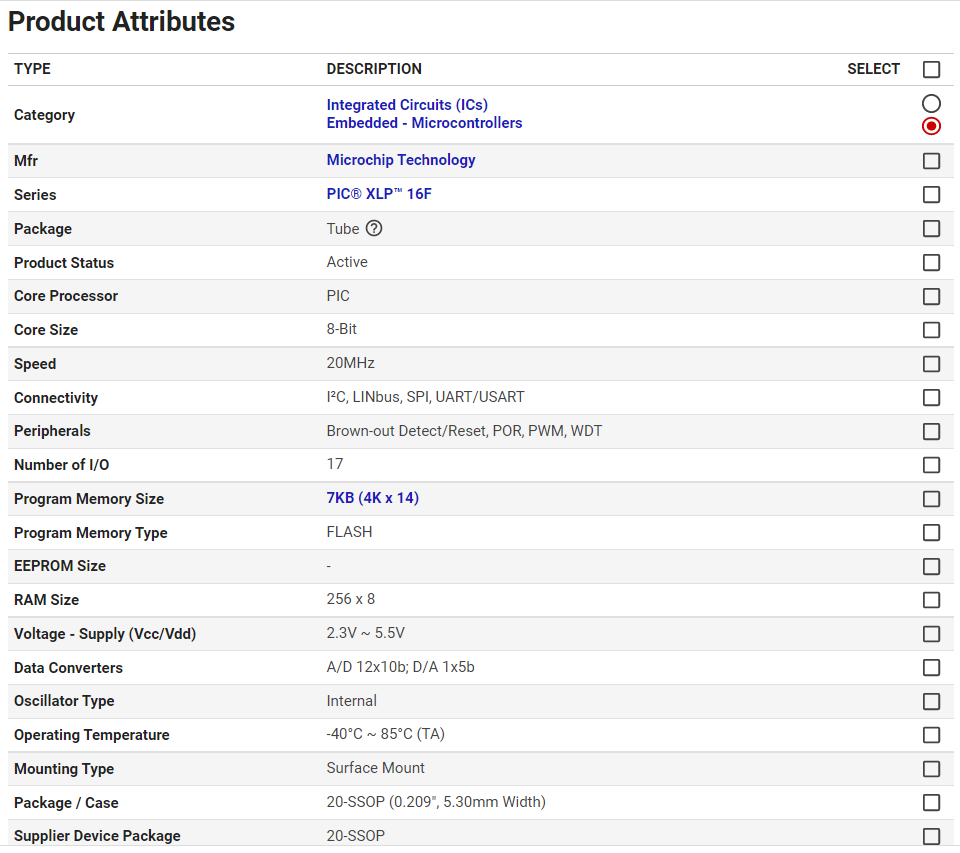Tick the Mfr row checkbox

[x=931, y=161]
